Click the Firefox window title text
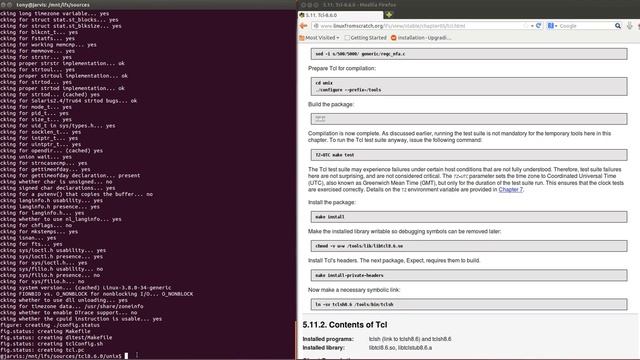The image size is (640, 360). point(359,5)
